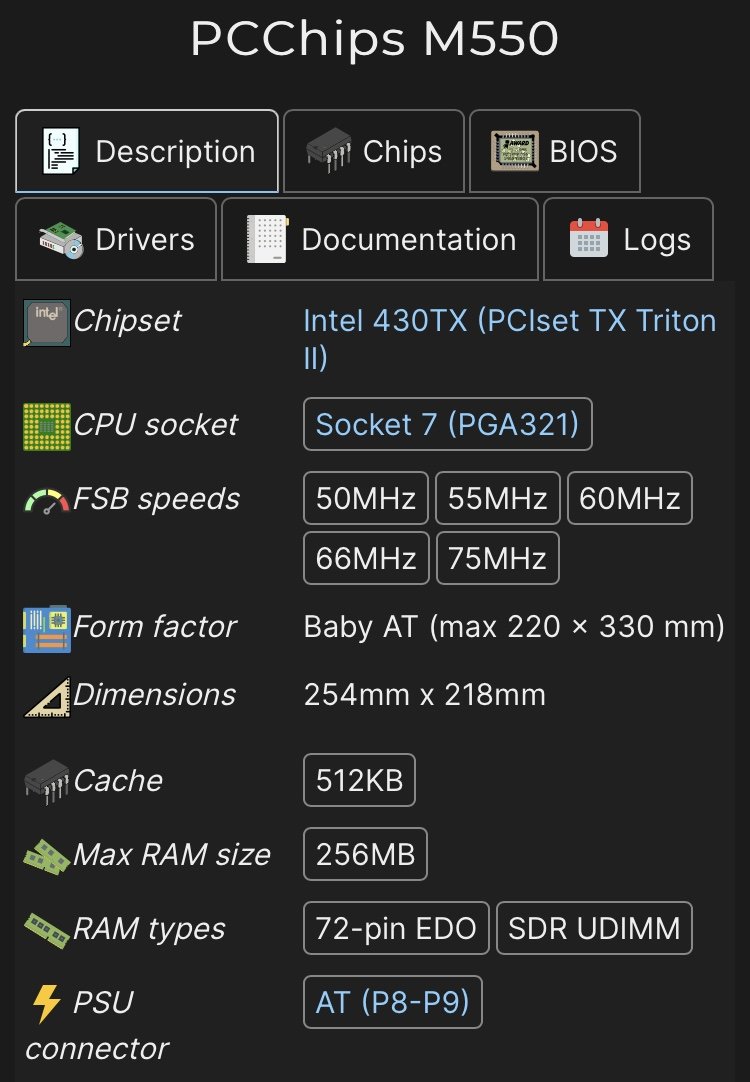The height and width of the screenshot is (1082, 750).
Task: Click the PSU connector lightning bolt icon
Action: pyautogui.click(x=46, y=1003)
